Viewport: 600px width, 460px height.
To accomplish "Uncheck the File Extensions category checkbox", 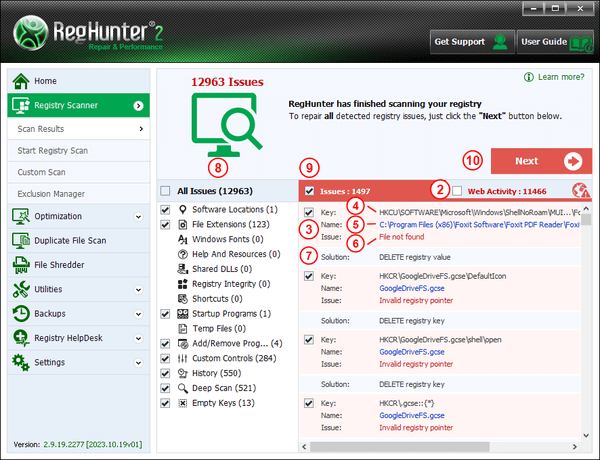I will point(166,225).
